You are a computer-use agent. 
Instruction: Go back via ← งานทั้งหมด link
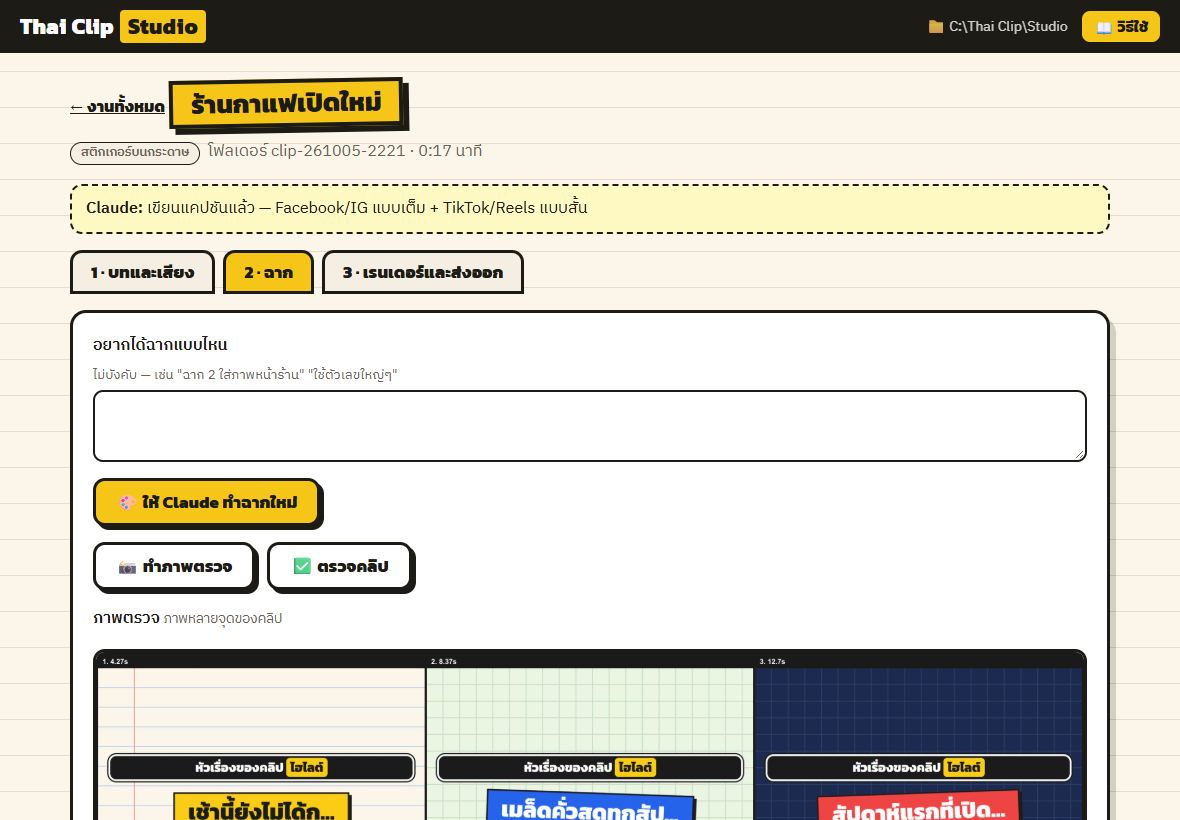coord(117,107)
